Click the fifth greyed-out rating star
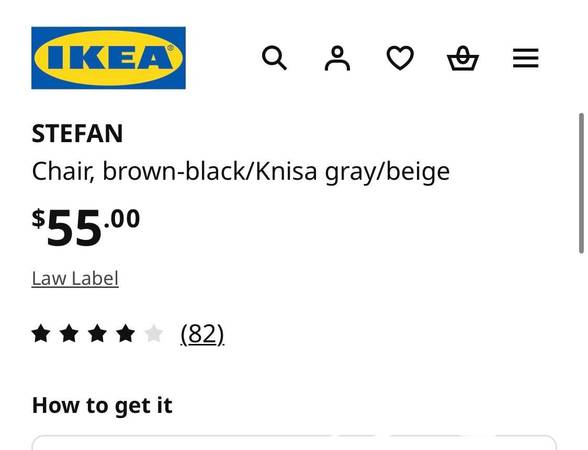The height and width of the screenshot is (450, 588). (x=153, y=334)
